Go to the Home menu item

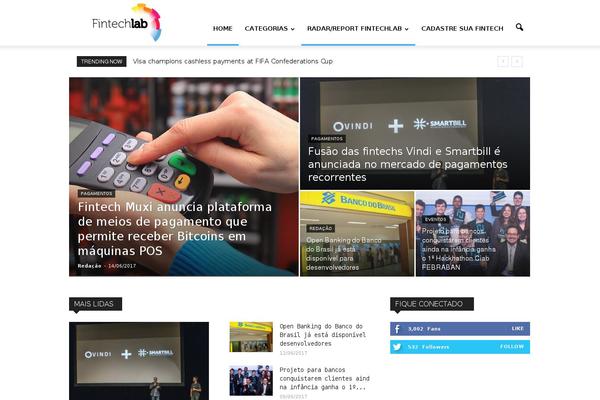coord(223,29)
